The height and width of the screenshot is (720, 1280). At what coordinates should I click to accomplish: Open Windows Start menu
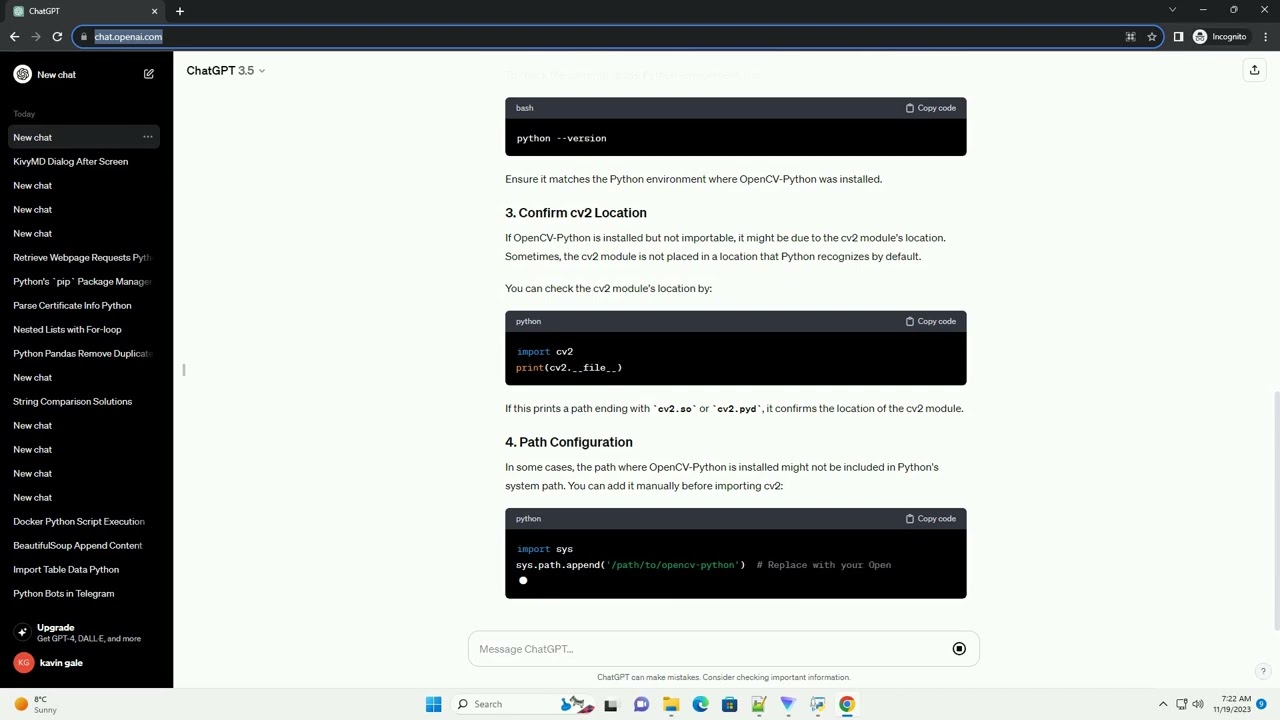coord(433,704)
